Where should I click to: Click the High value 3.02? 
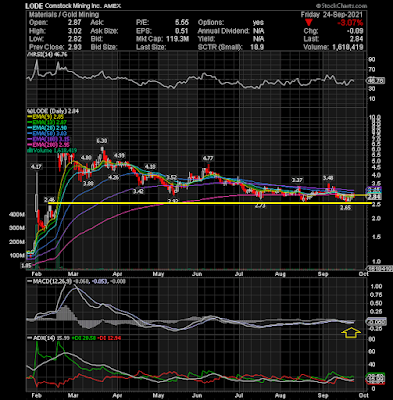[74, 31]
